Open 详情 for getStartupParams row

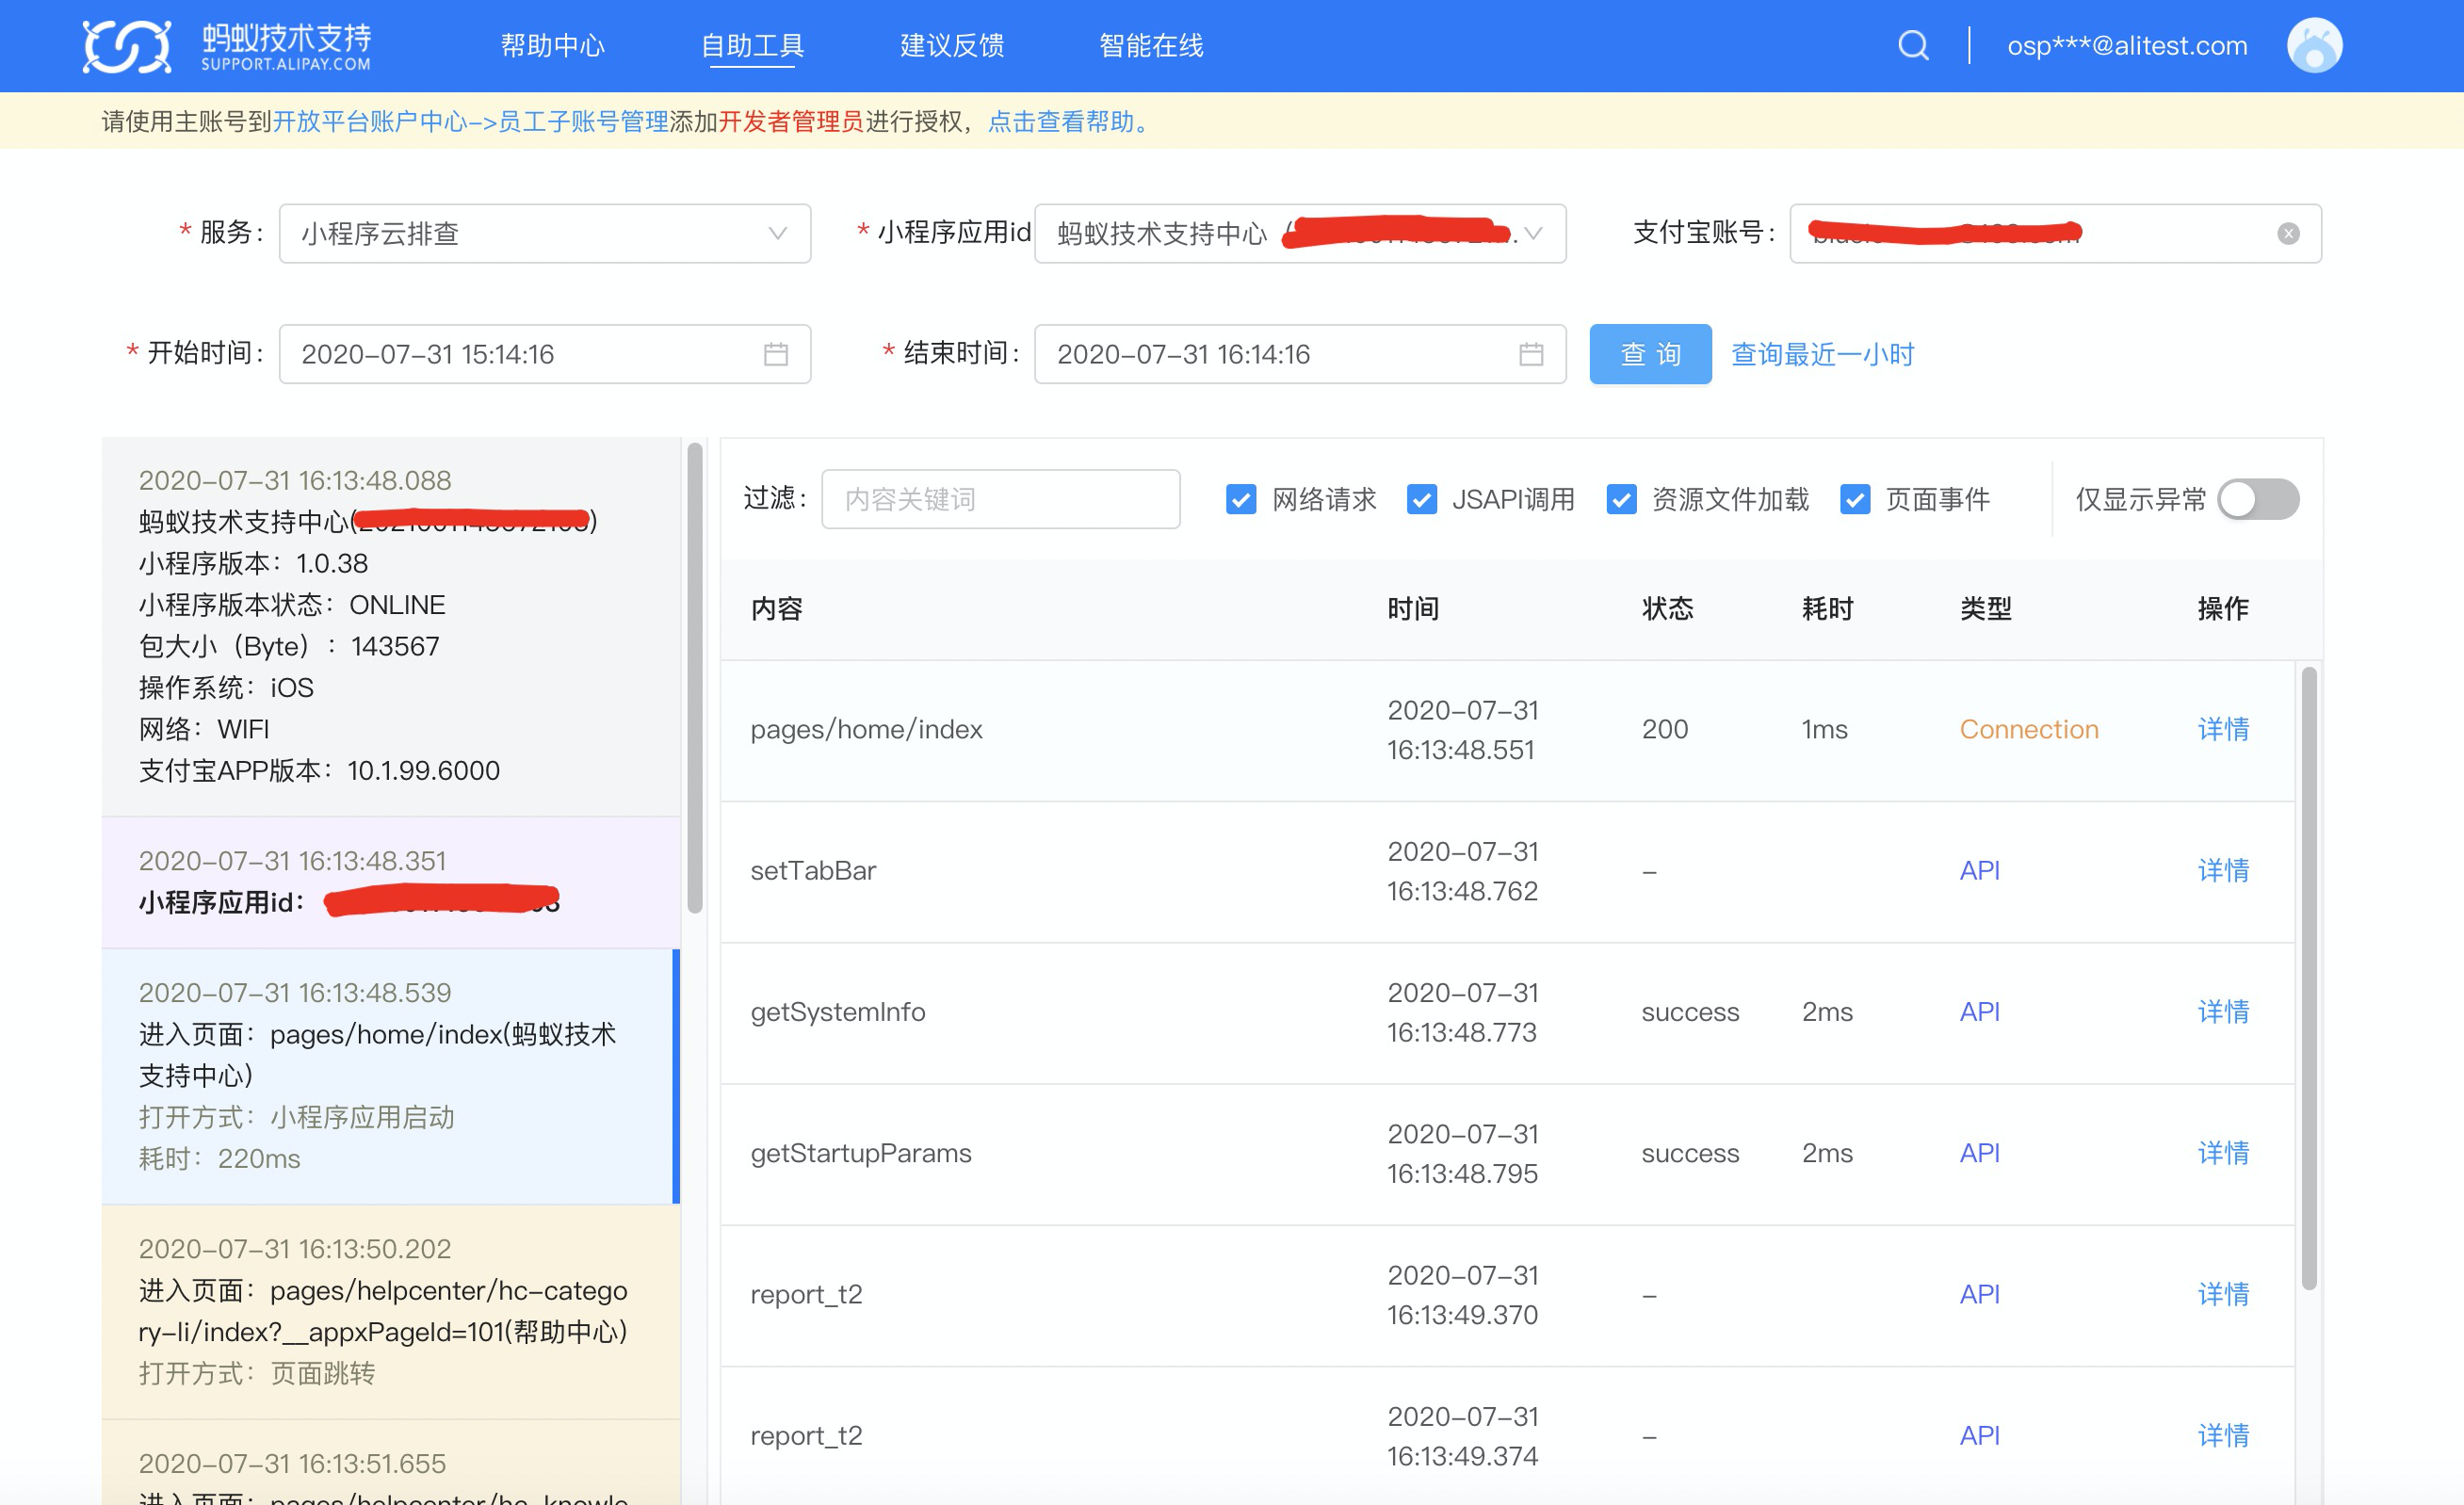coord(2223,1152)
